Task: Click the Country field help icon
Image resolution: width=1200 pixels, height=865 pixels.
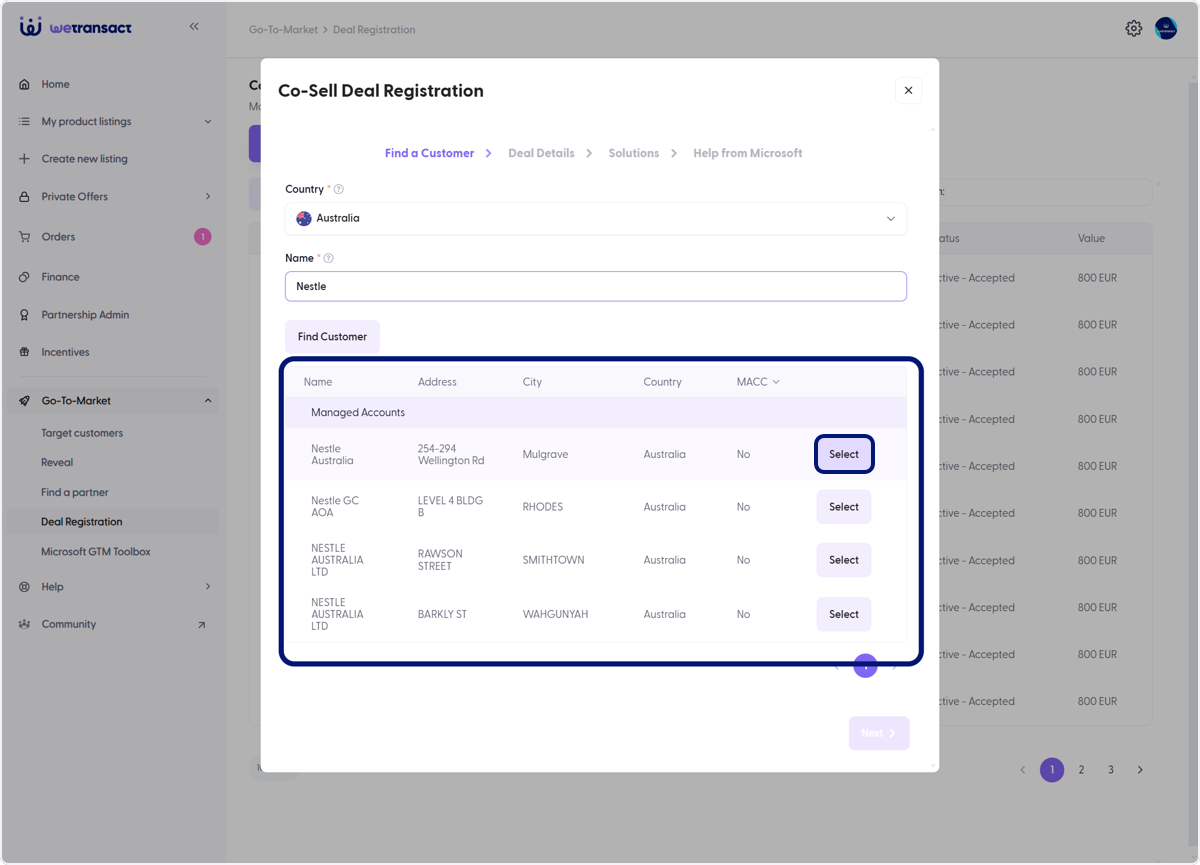Action: 338,189
